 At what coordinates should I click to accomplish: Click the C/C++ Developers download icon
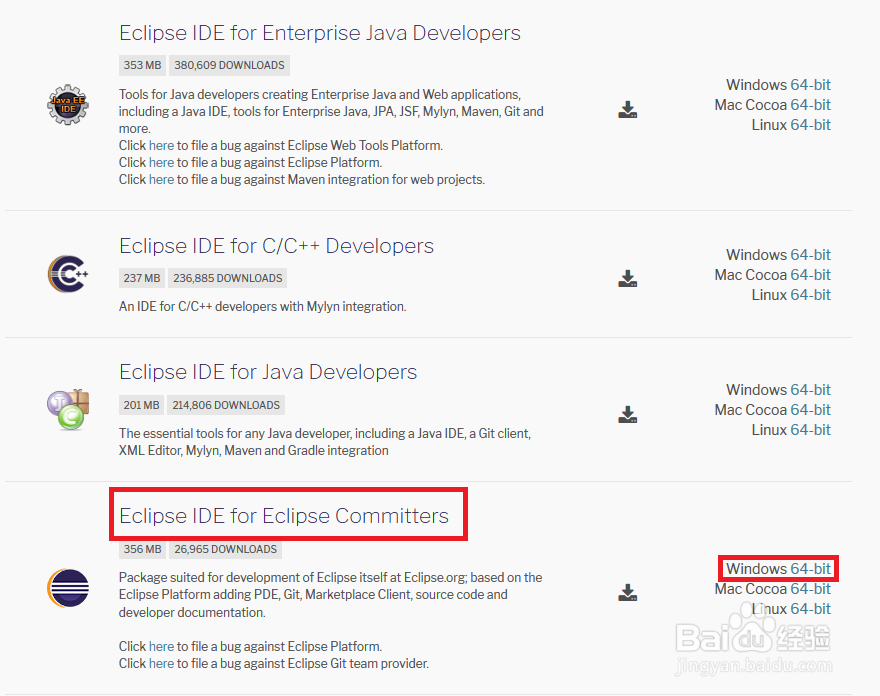pos(627,278)
